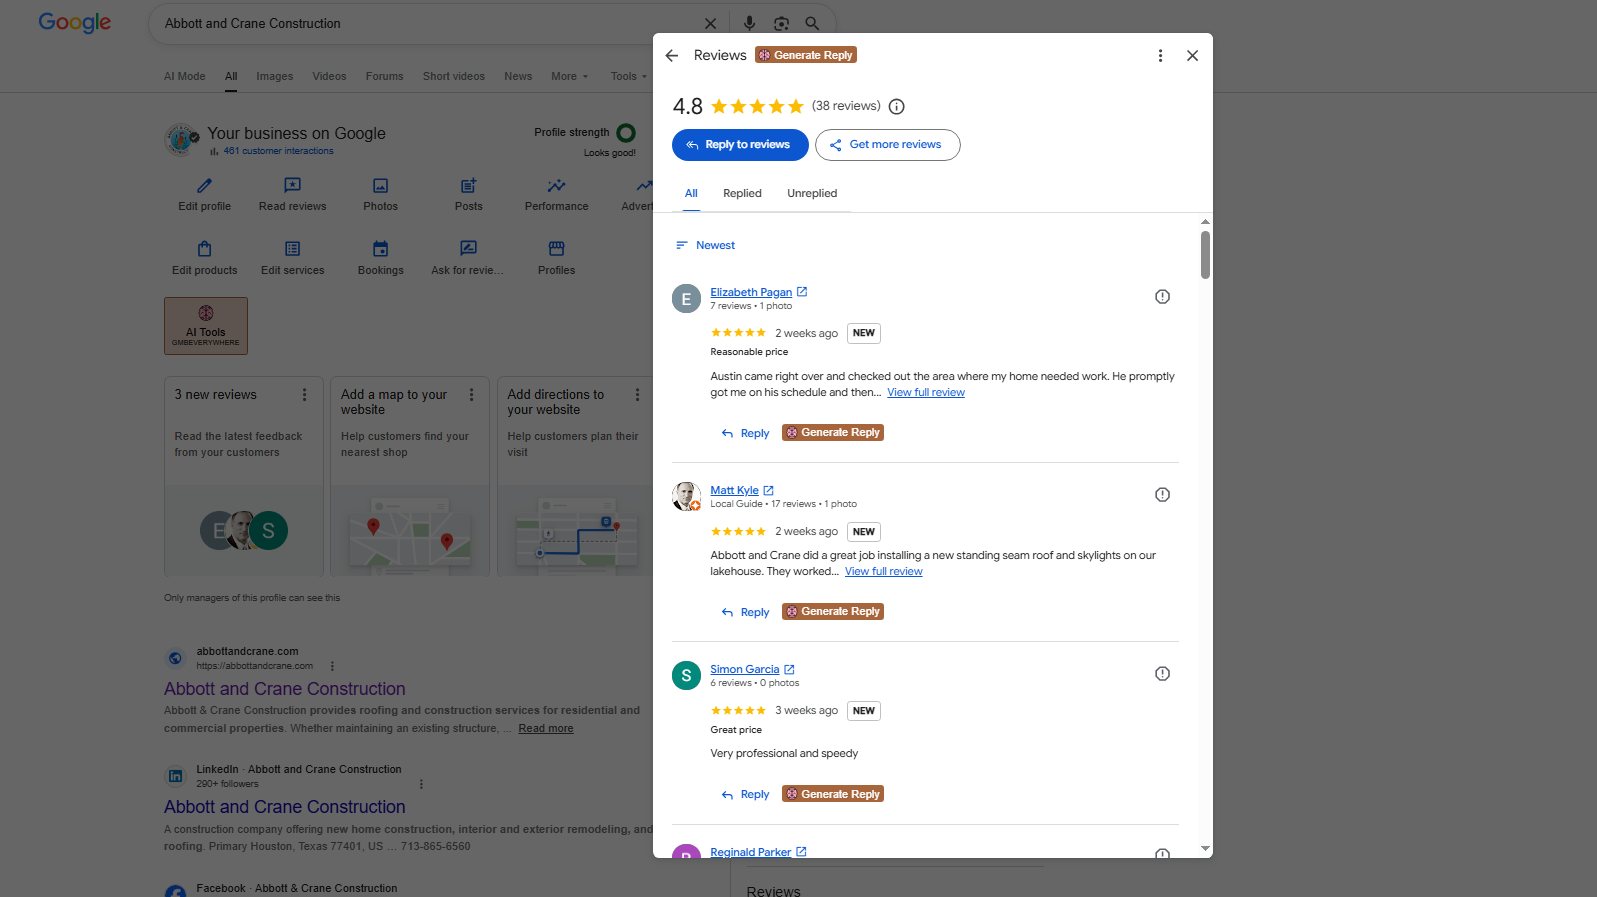Generate Reply for Simon Garcia's review

(x=833, y=794)
